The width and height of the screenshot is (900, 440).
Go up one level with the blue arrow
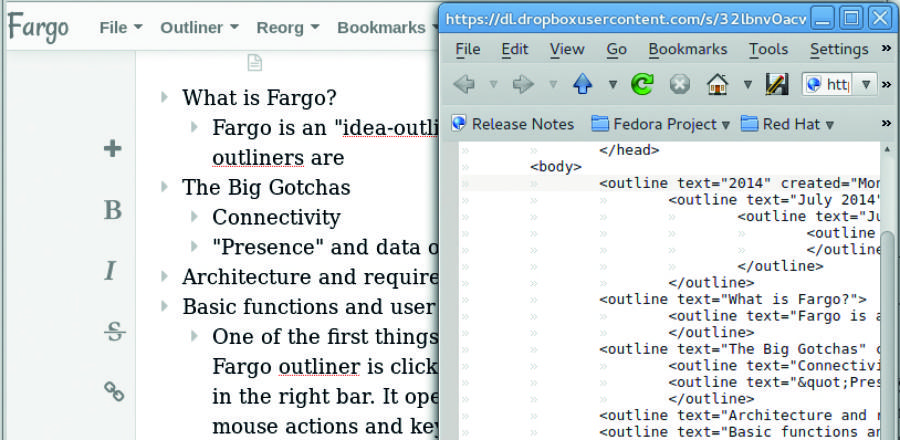583,85
